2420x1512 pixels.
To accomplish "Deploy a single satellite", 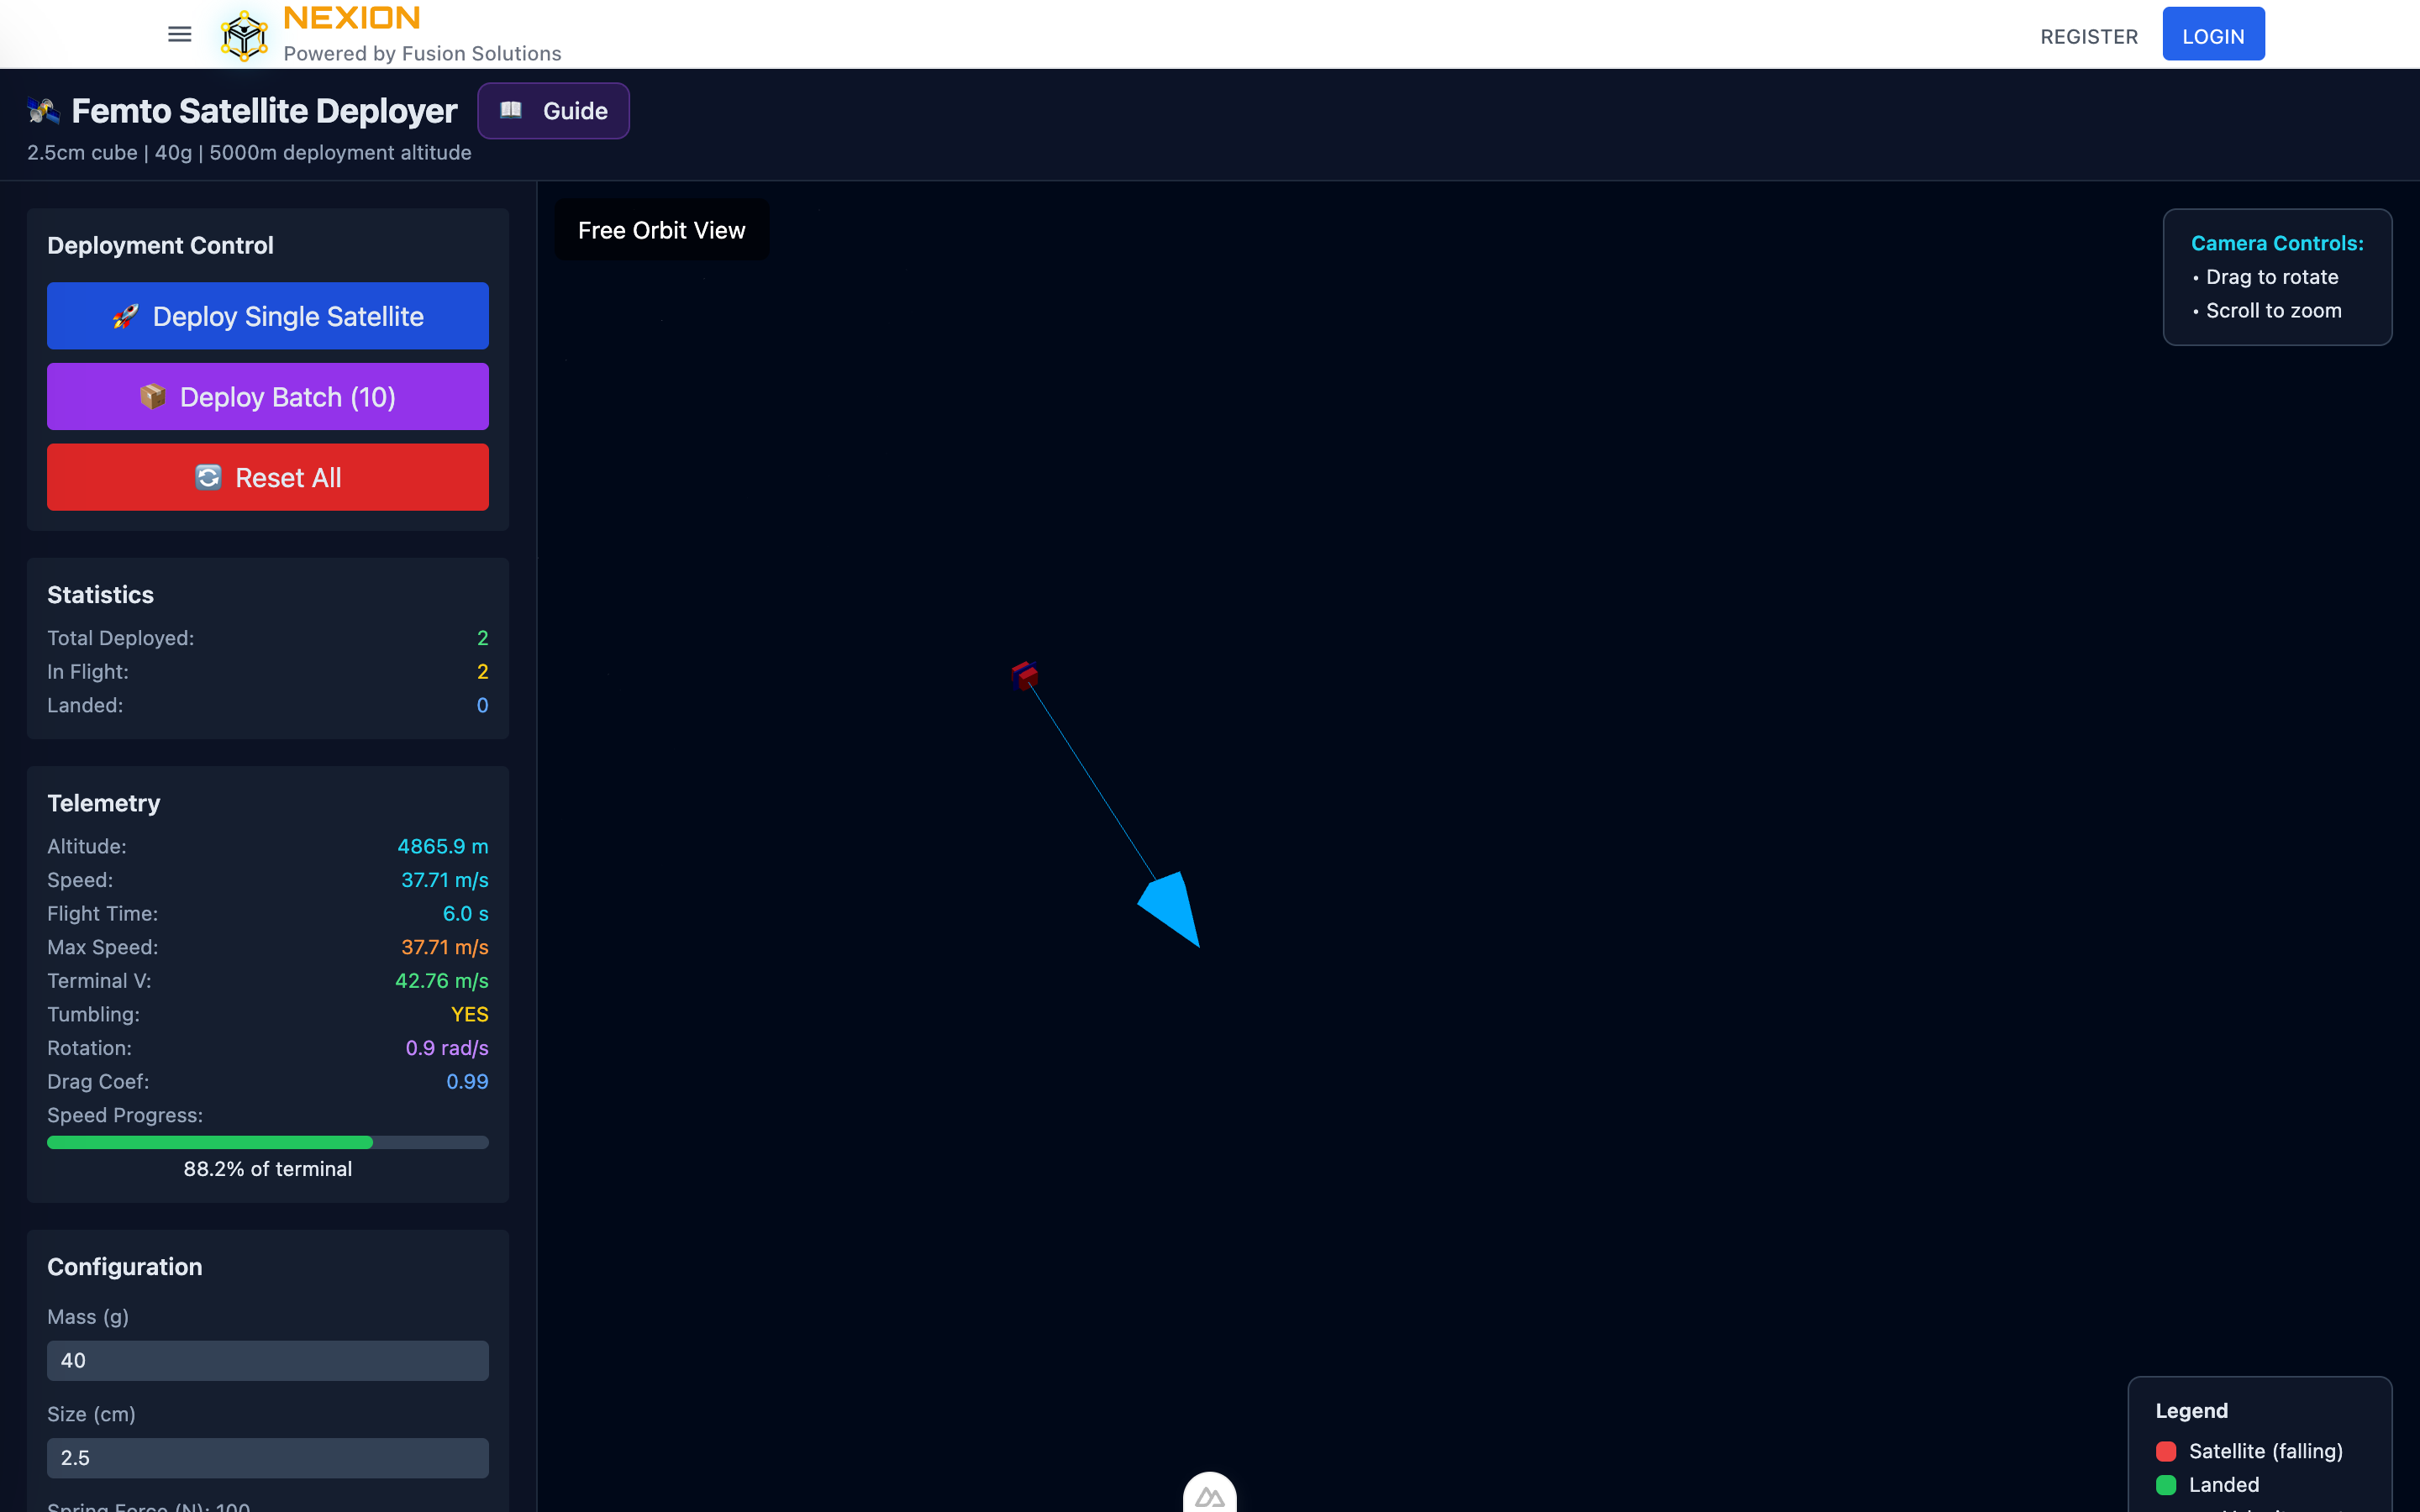I will [x=268, y=316].
